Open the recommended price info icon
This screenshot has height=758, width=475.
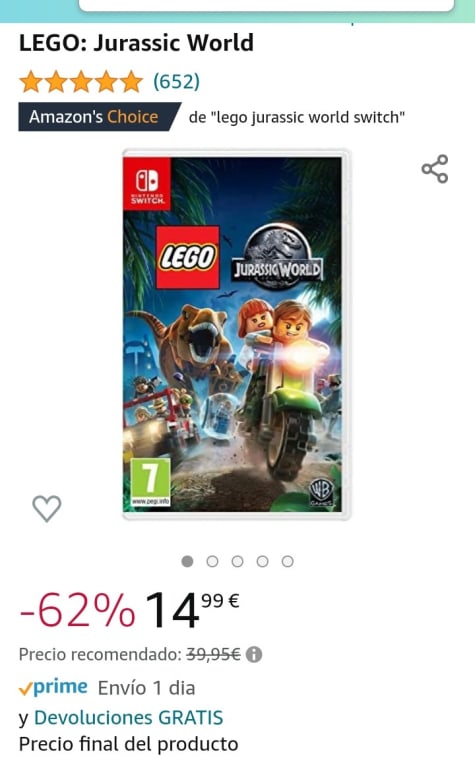254,655
